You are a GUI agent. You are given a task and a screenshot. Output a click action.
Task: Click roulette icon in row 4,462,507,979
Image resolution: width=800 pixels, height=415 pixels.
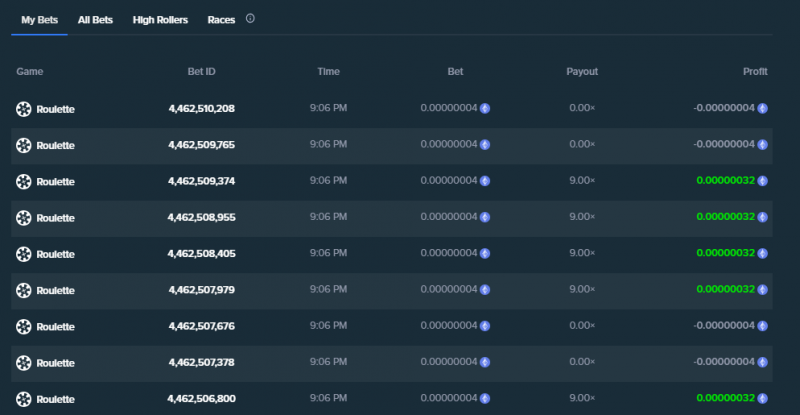click(23, 290)
